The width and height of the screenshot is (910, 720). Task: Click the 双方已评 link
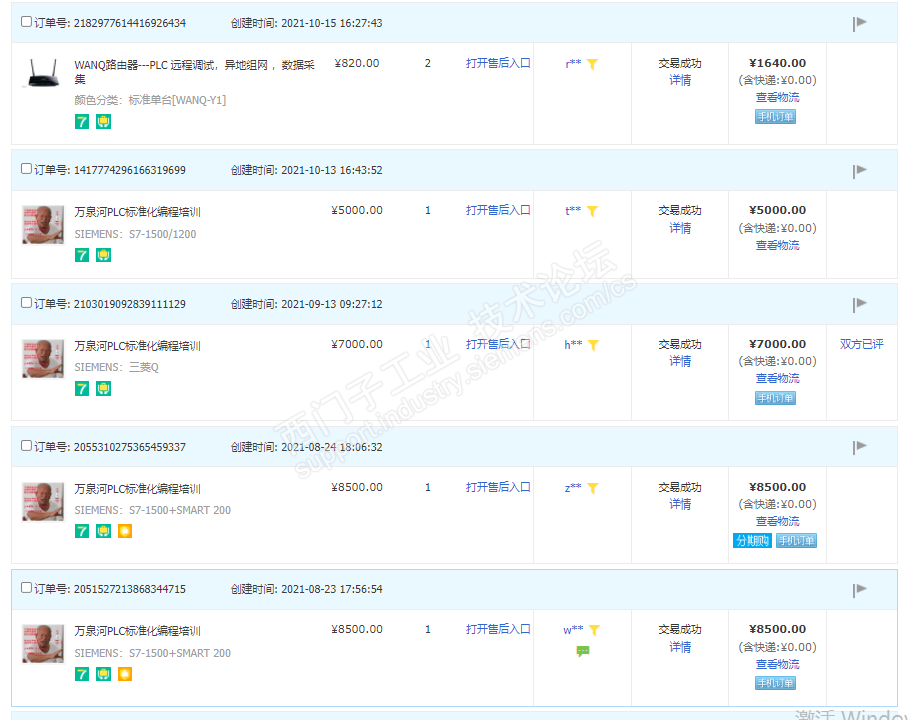[x=861, y=344]
